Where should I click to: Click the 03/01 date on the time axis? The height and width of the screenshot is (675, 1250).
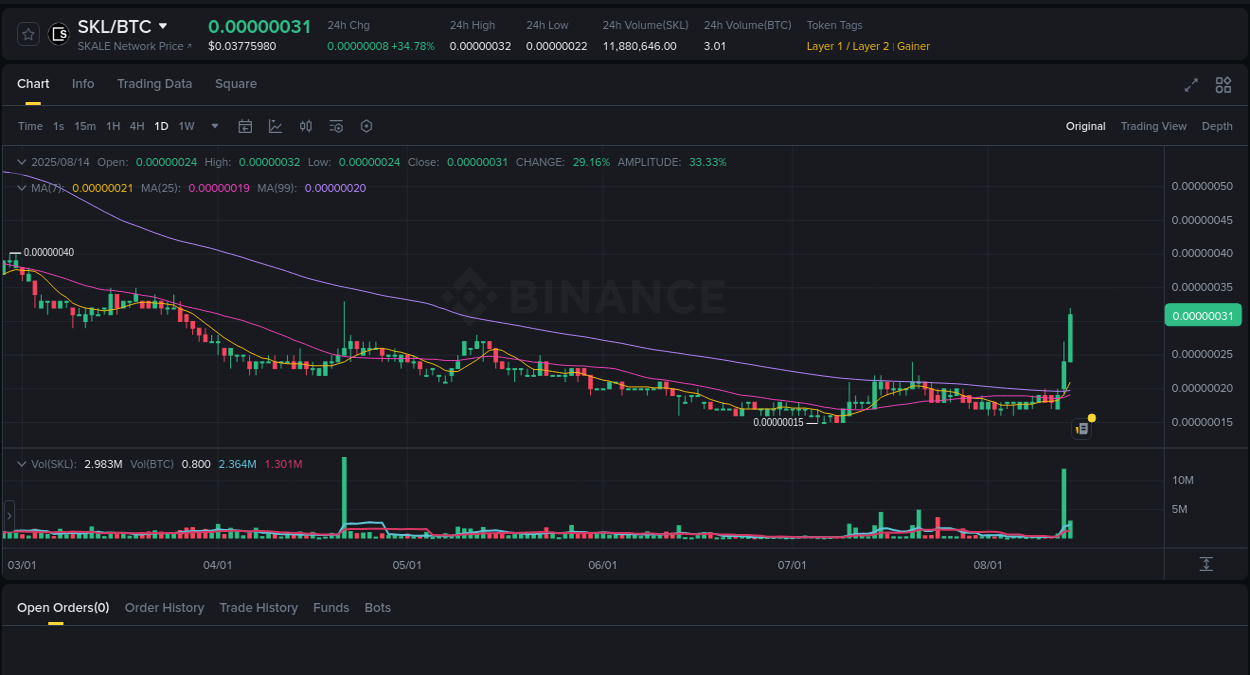[22, 565]
